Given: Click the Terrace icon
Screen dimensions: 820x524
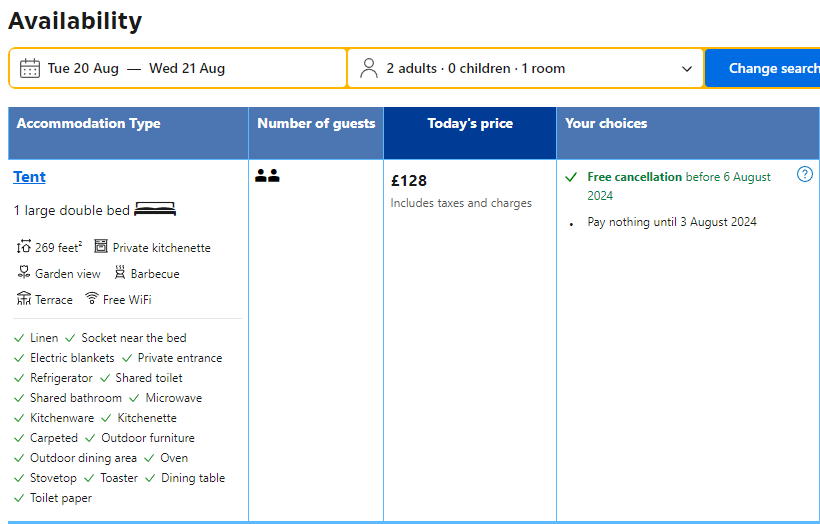Looking at the screenshot, I should [24, 298].
